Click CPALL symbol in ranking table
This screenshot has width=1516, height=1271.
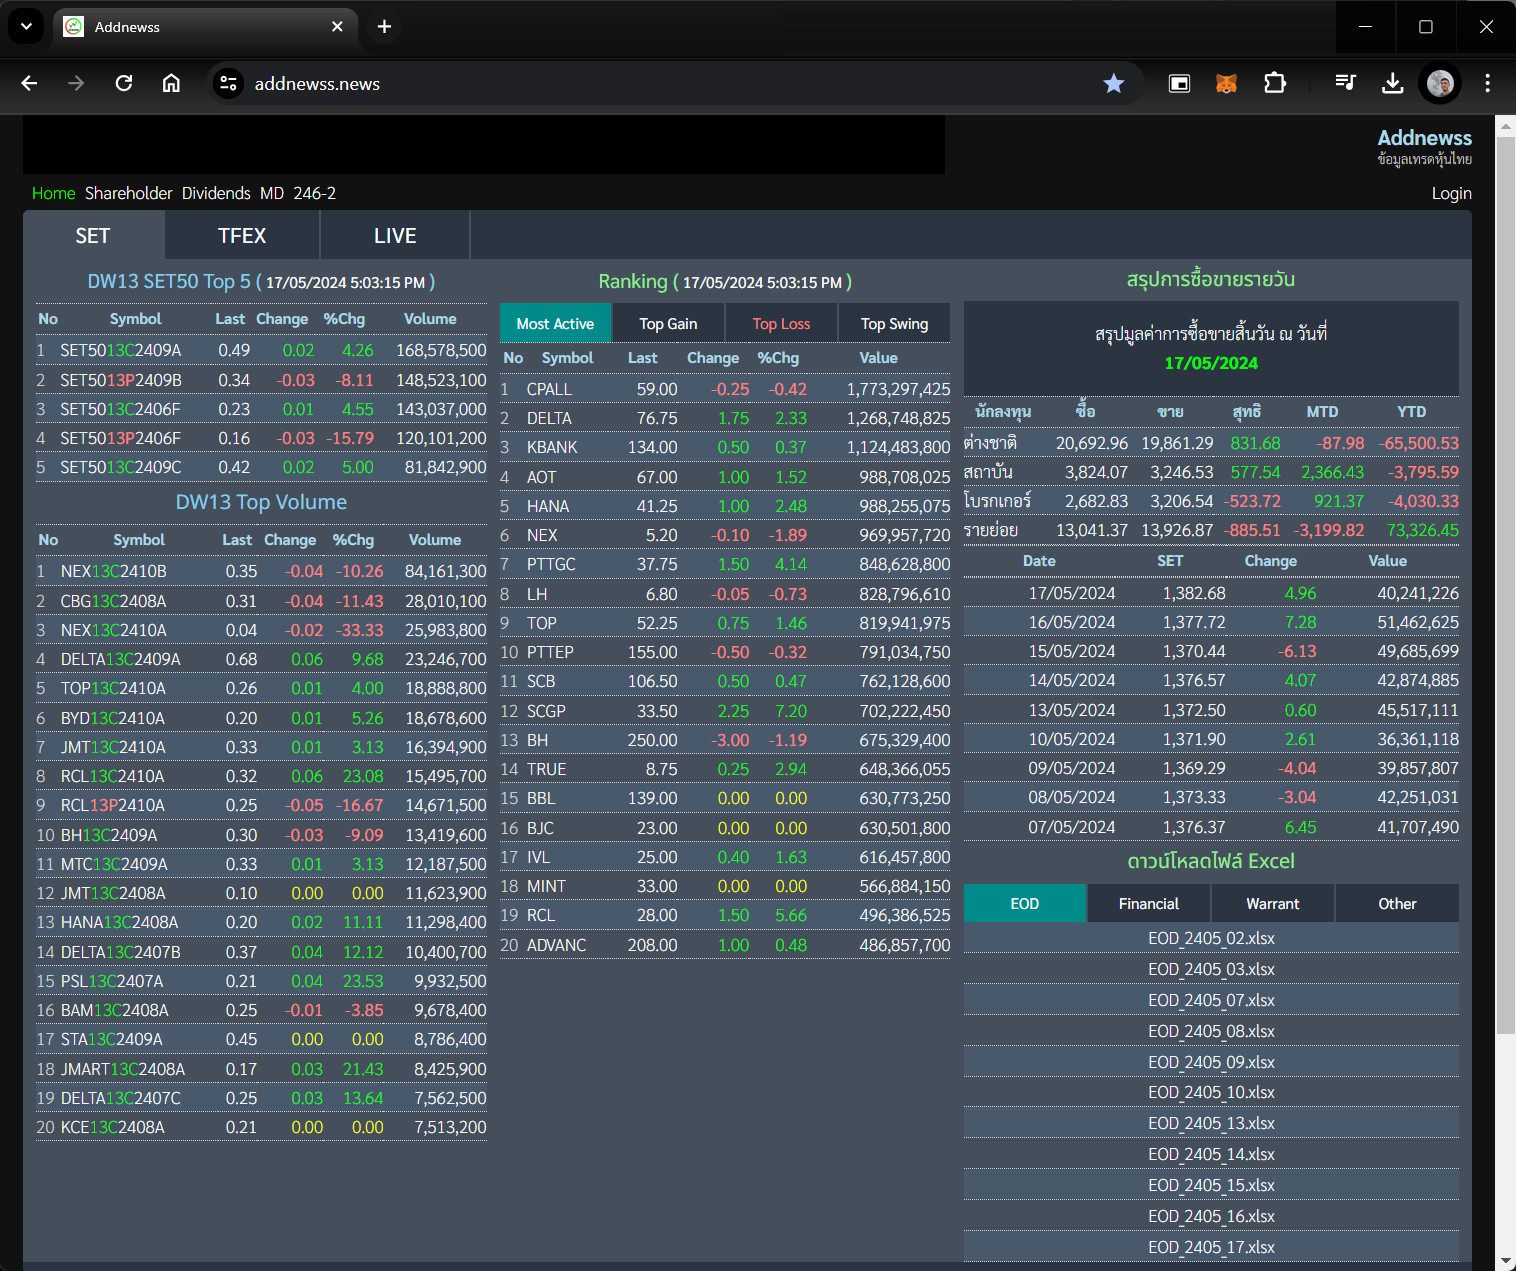(x=549, y=389)
